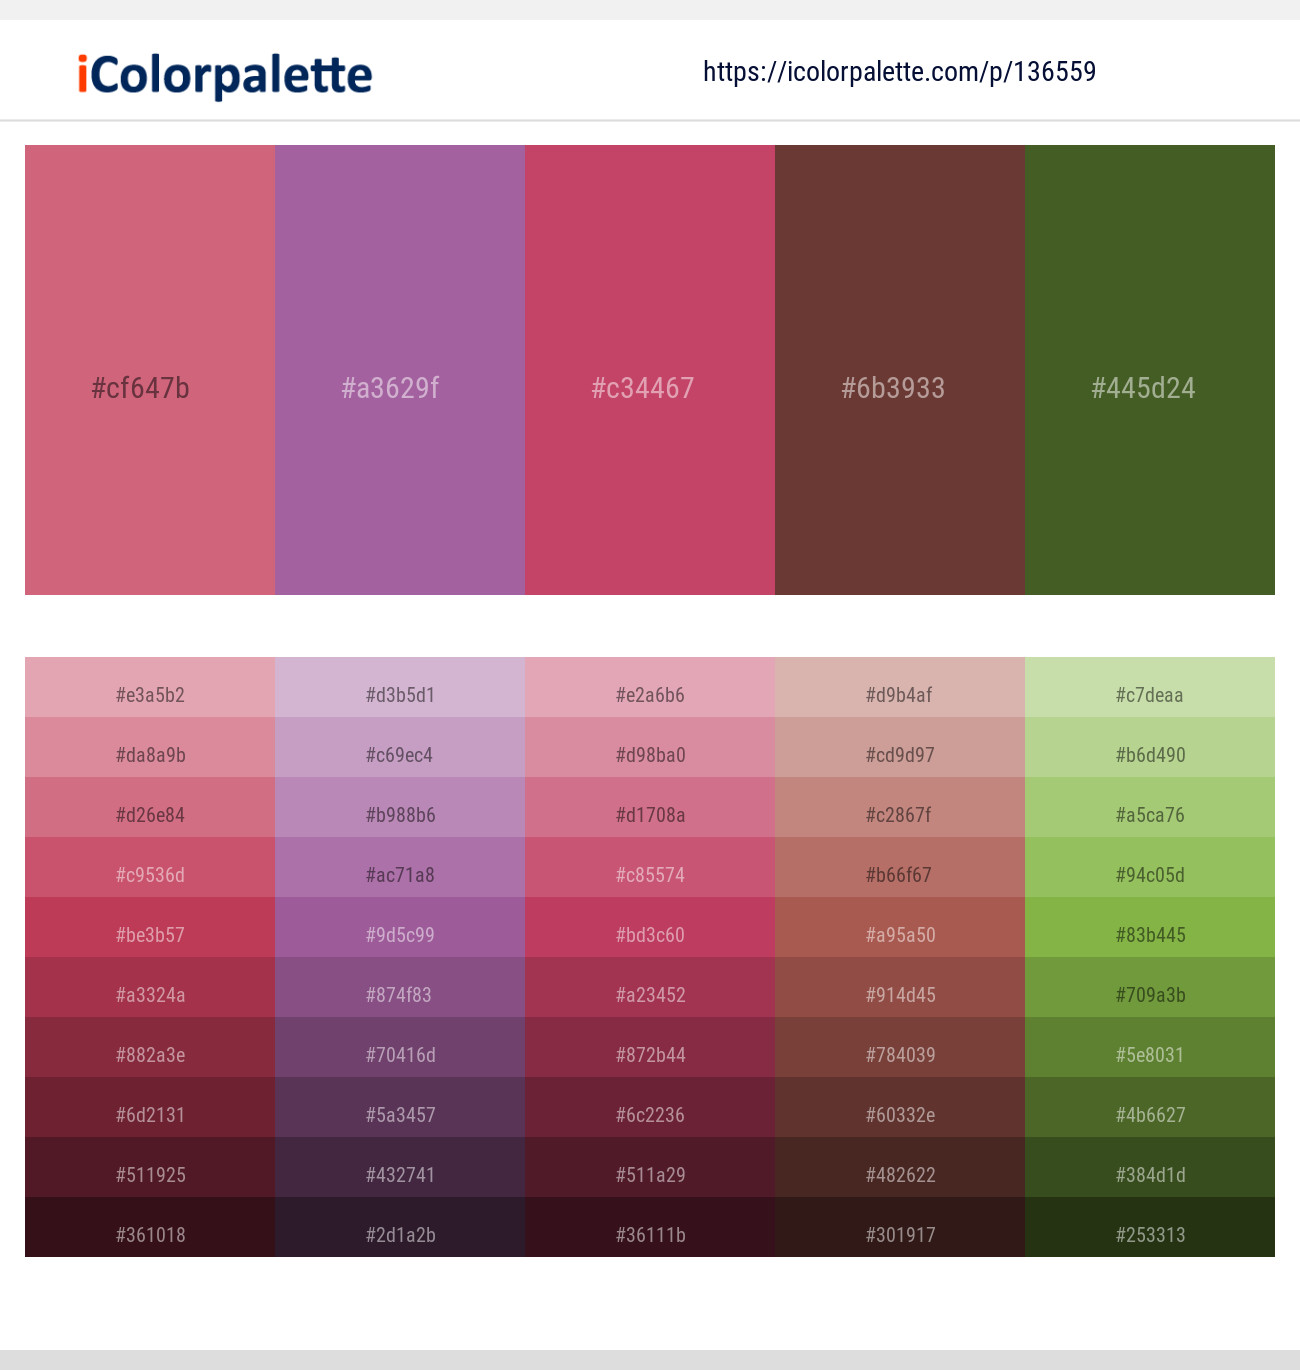Select the large #445d24 green swatch

point(1150,370)
